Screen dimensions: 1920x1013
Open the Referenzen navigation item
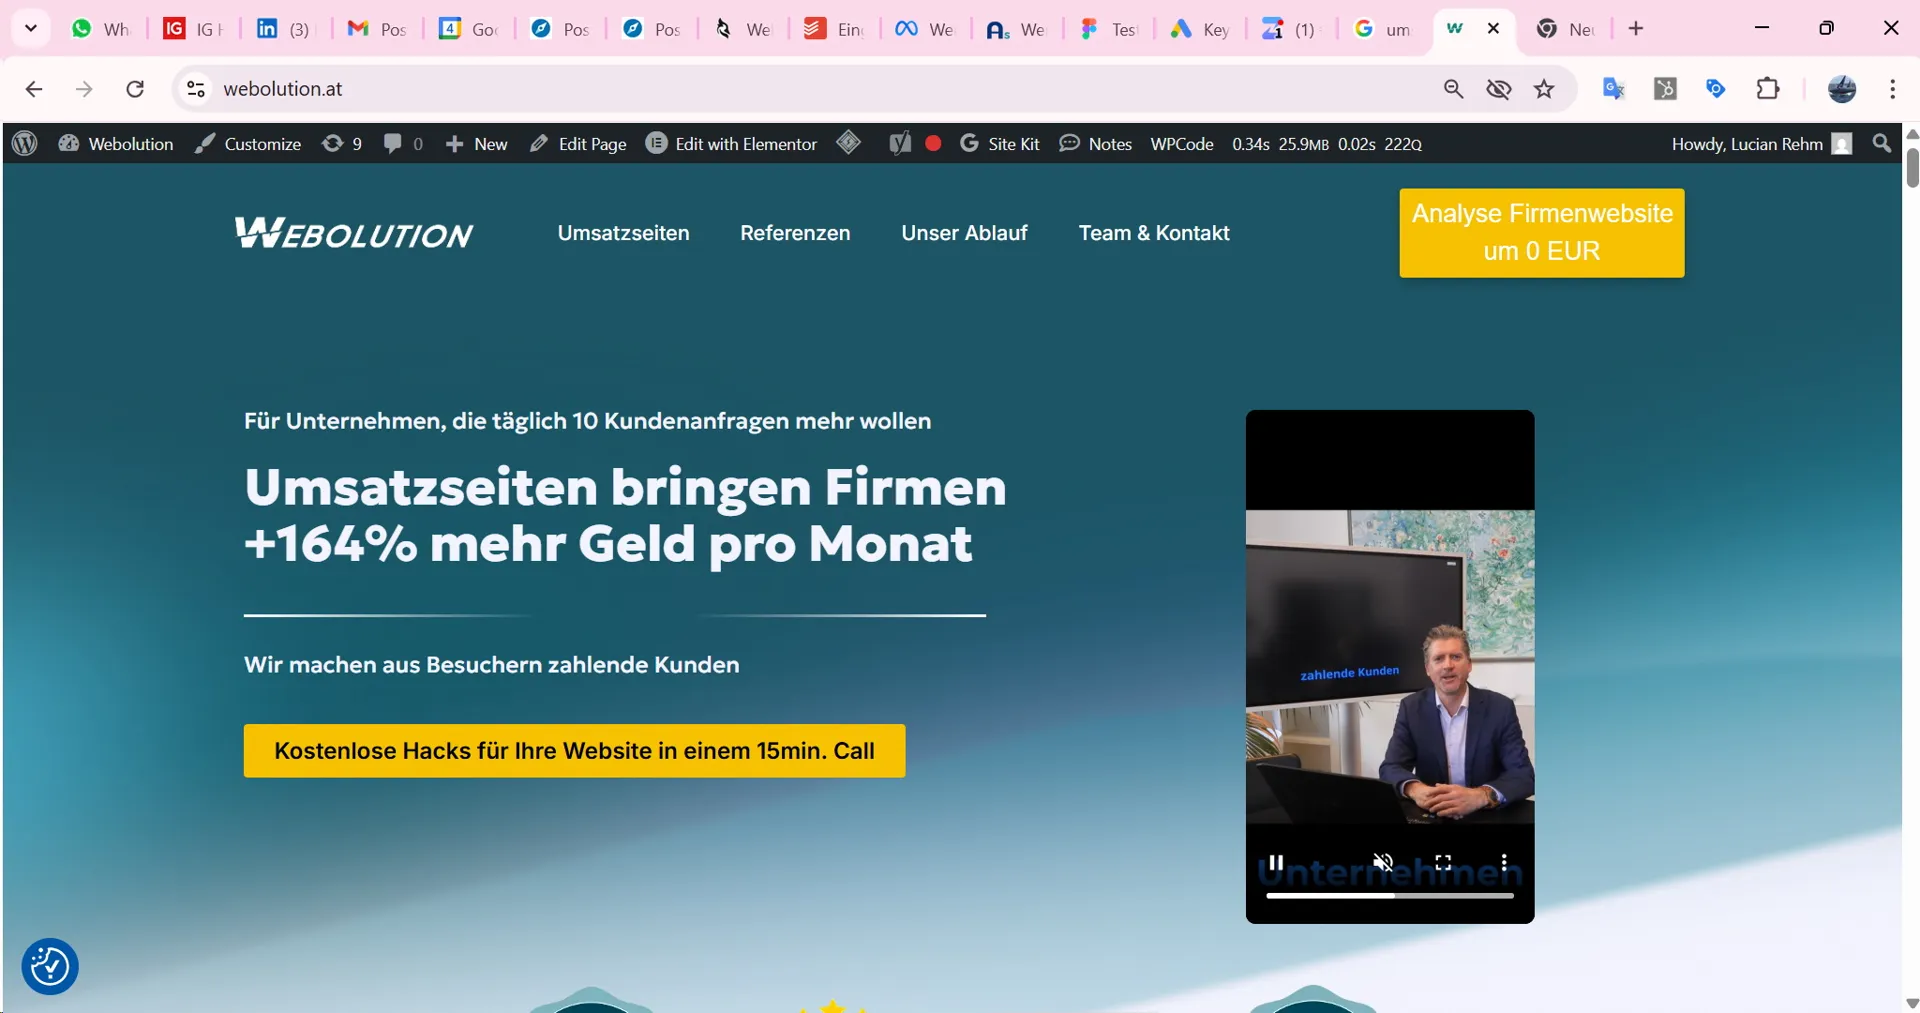coord(795,233)
